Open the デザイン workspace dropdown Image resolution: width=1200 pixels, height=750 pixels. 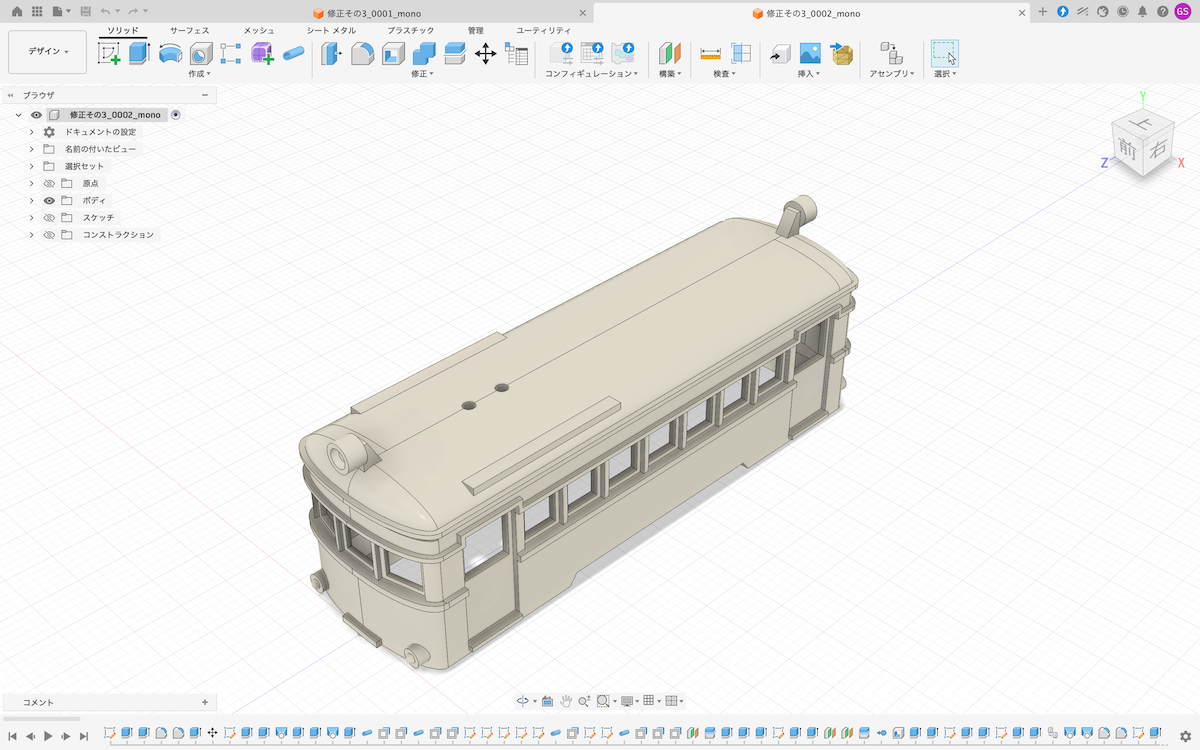click(x=47, y=51)
